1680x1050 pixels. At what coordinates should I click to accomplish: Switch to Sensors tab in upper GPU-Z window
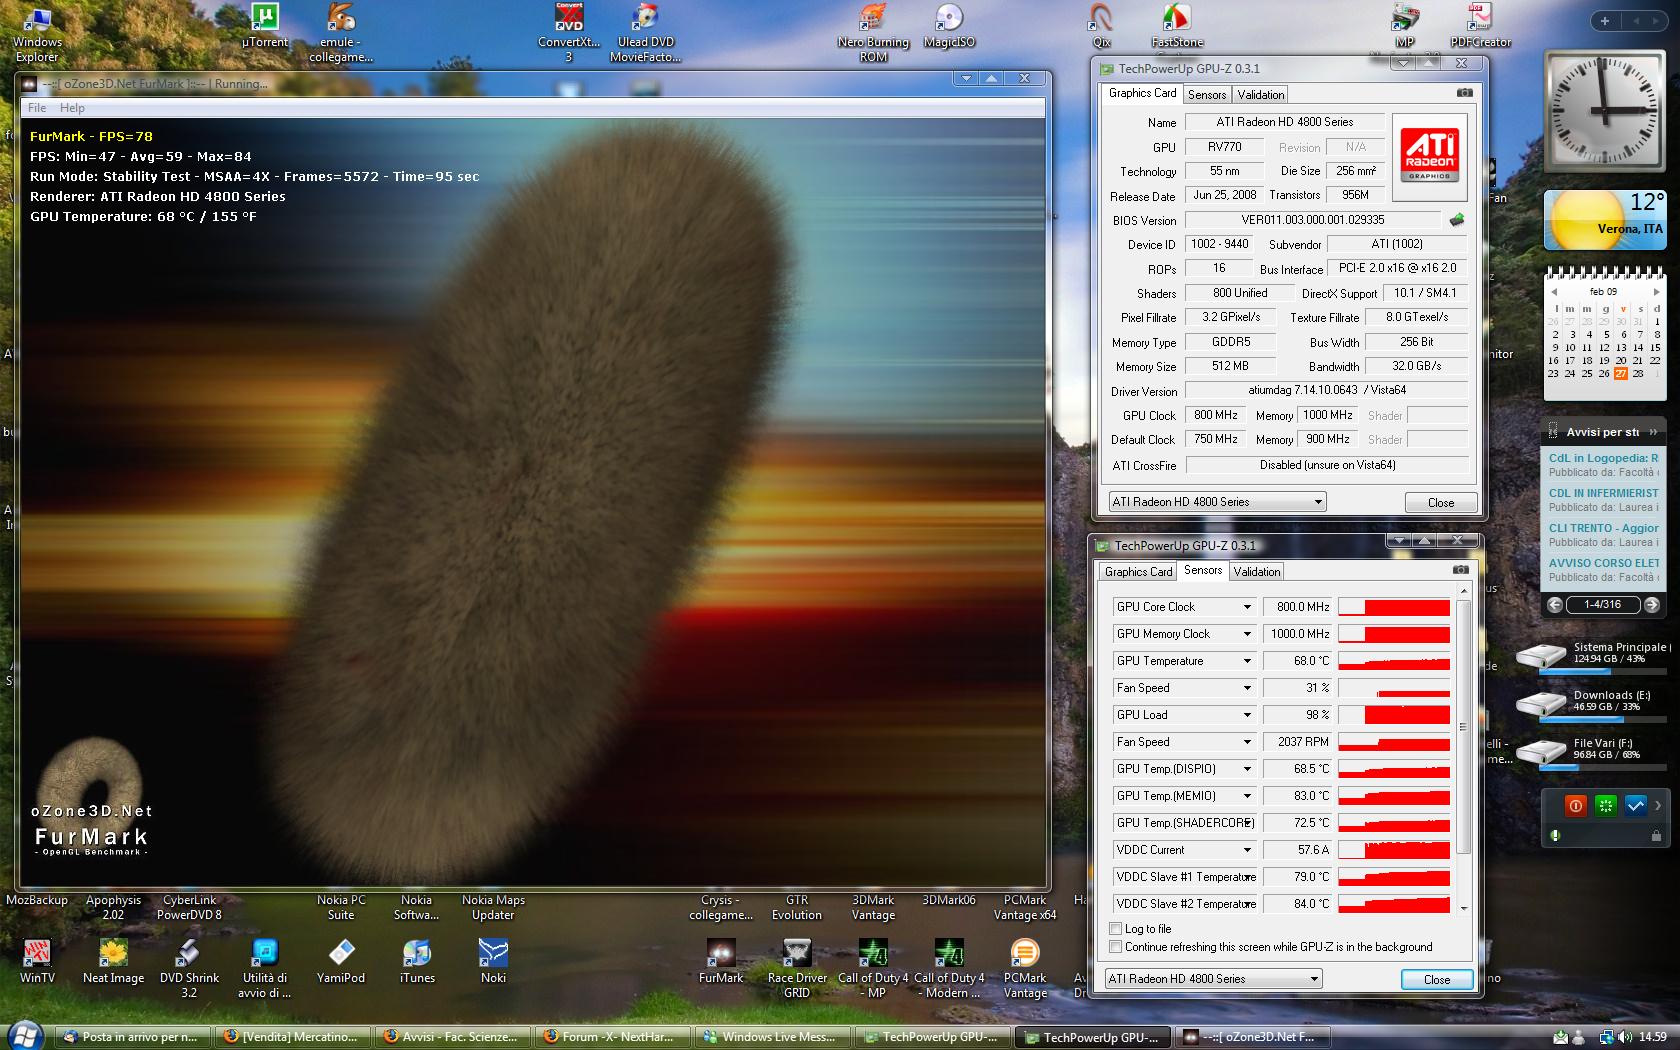tap(1207, 95)
